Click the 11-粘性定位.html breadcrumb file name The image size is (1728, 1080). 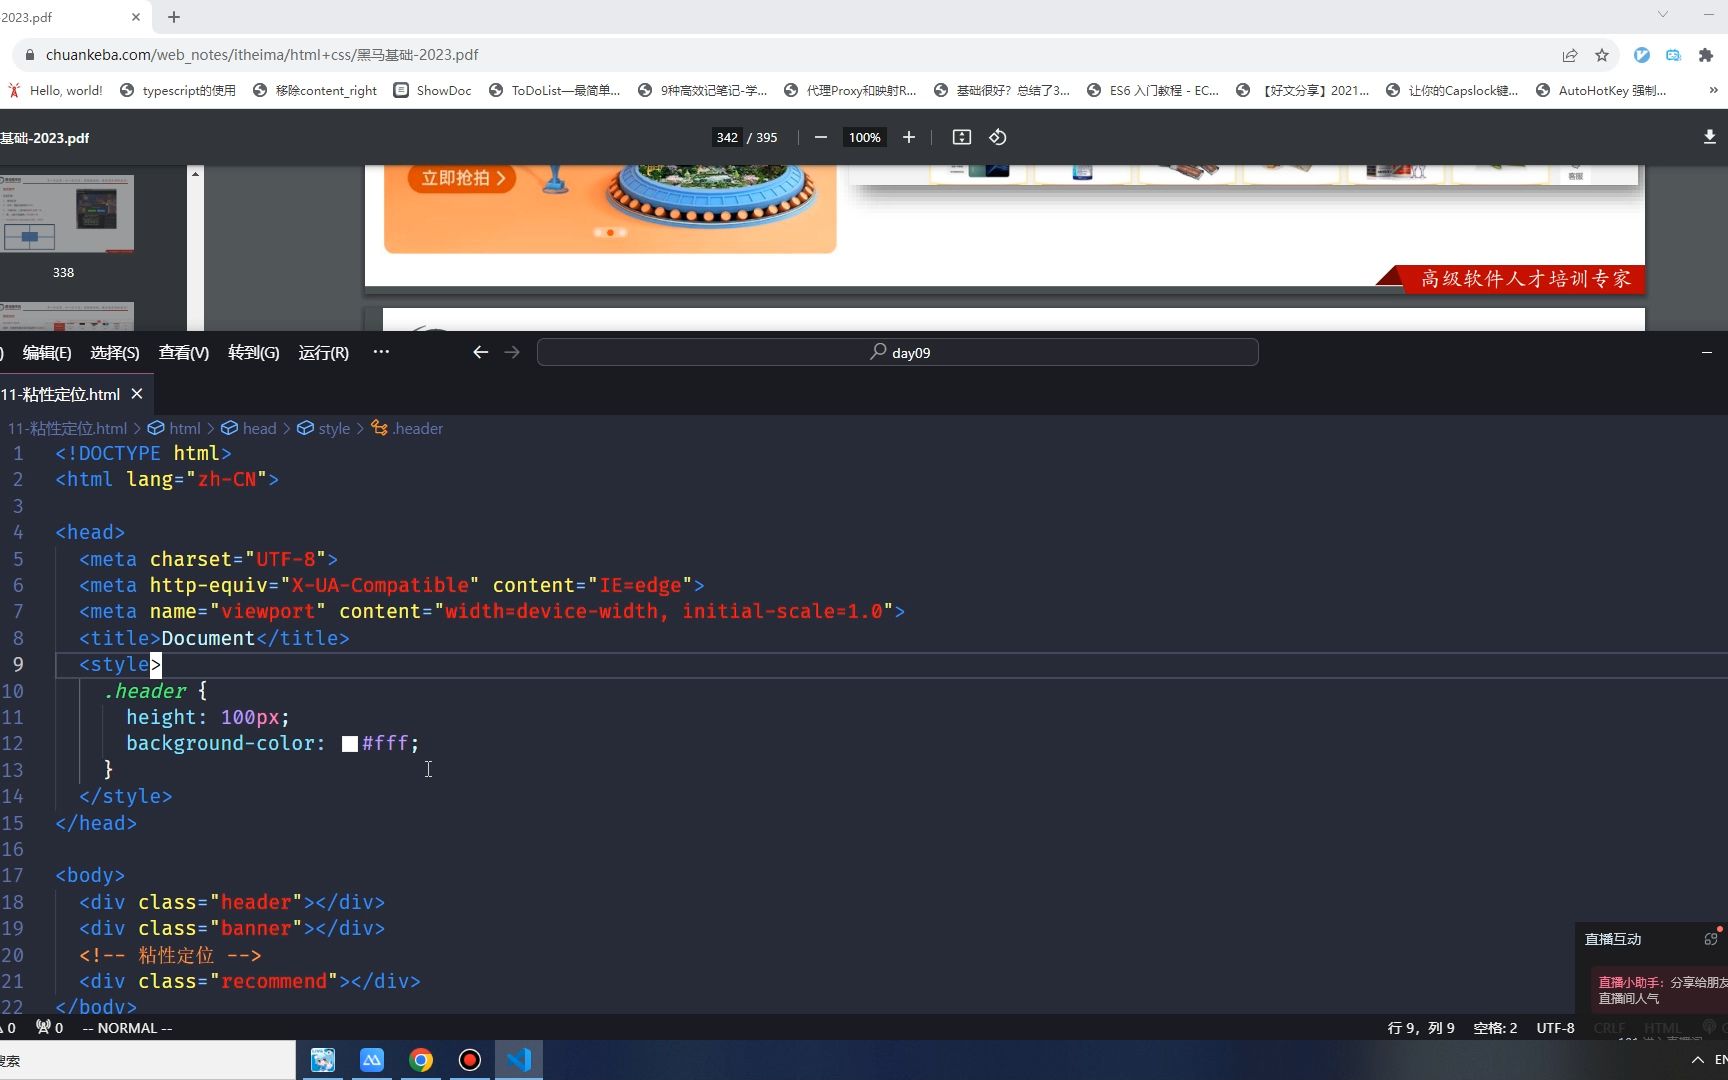tap(68, 429)
